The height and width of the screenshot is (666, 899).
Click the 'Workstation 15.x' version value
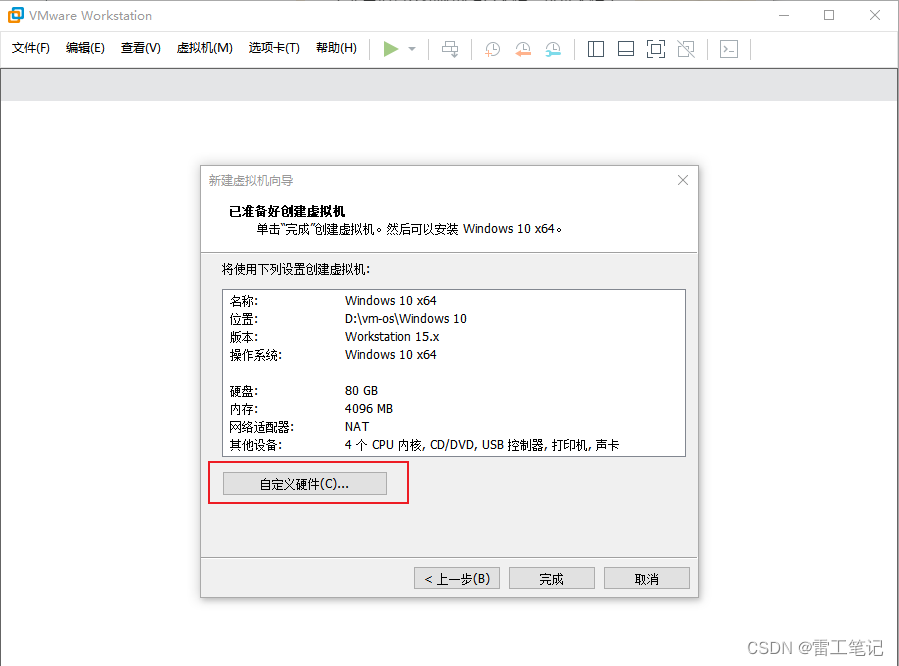pyautogui.click(x=392, y=336)
